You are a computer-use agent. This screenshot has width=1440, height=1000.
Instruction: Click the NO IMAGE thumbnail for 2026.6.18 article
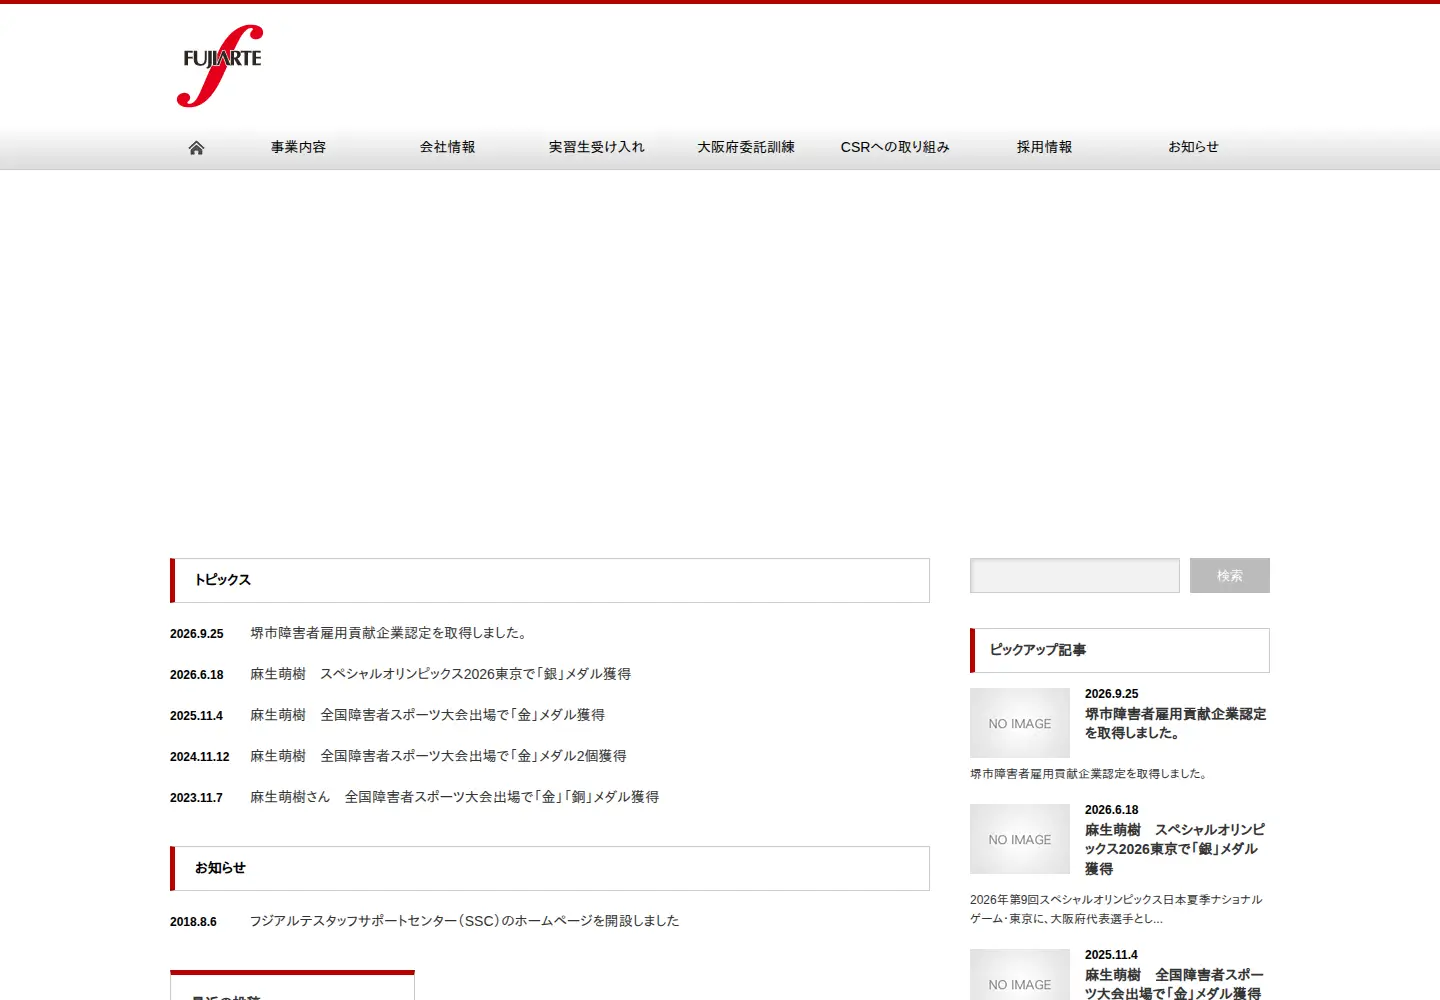[x=1020, y=839]
